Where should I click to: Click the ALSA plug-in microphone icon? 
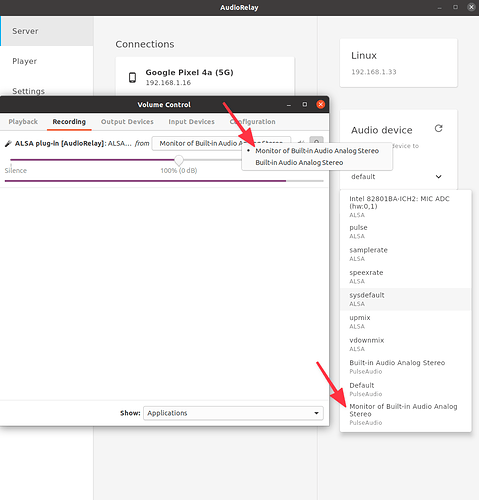tap(8, 144)
